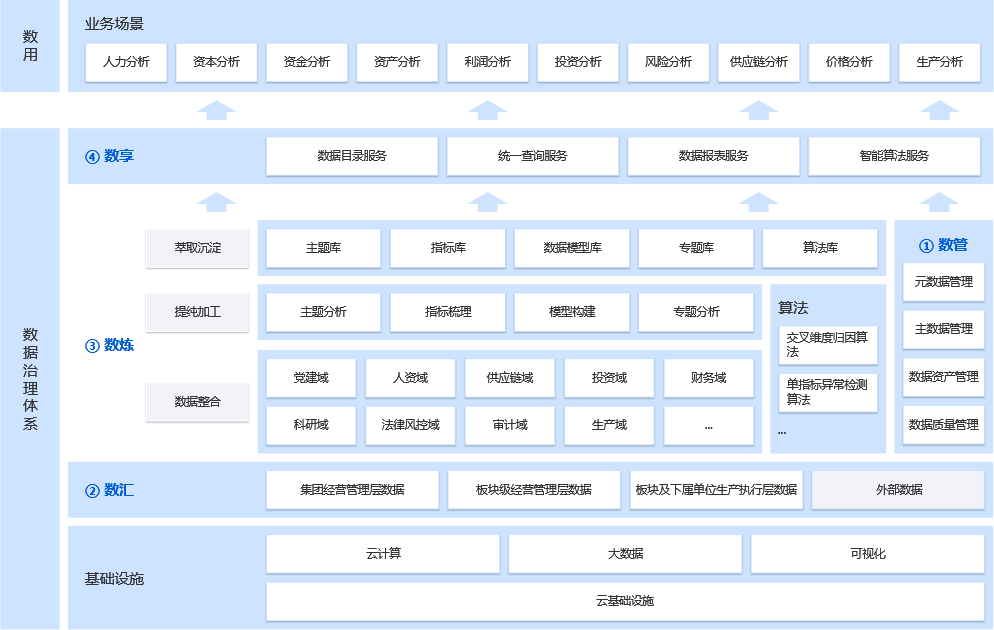Image resolution: width=994 pixels, height=630 pixels.
Task: Select the 数据质量管理 box
Action: click(x=943, y=425)
